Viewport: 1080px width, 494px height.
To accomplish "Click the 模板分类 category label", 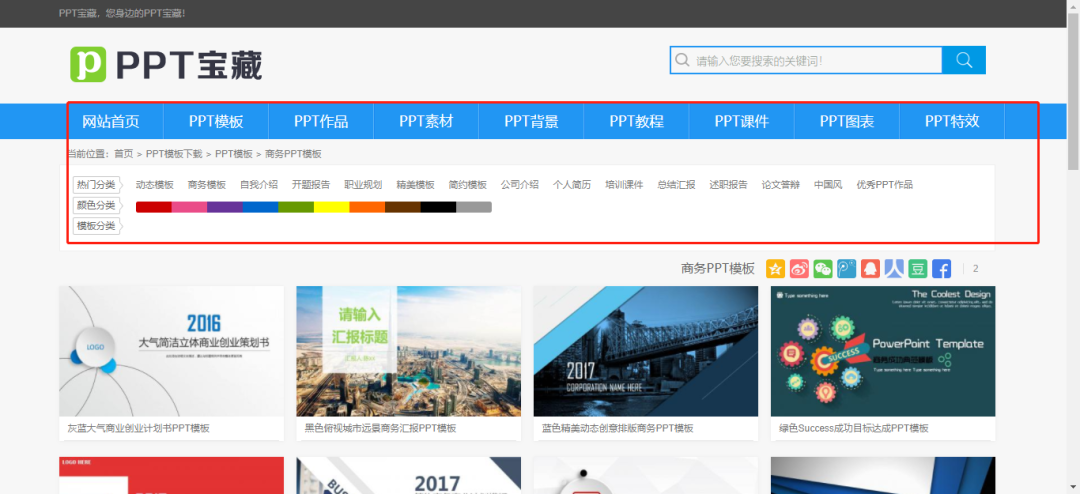I will 96,226.
